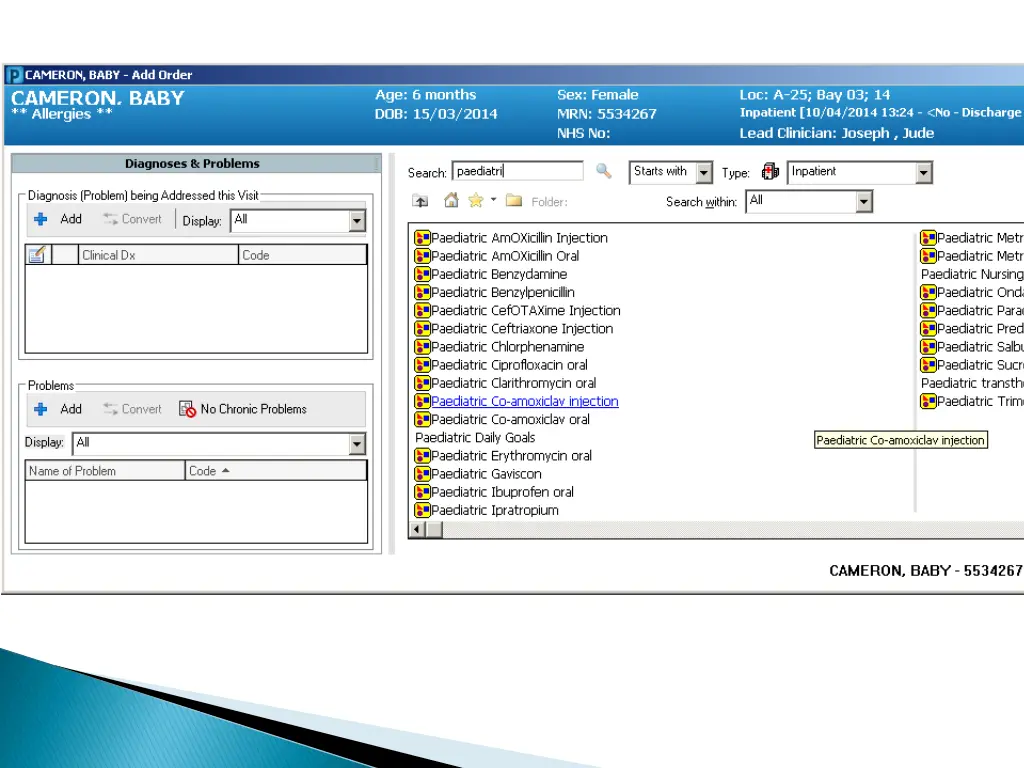Viewport: 1024px width, 768px height.
Task: Open the Inpatient type dropdown
Action: tap(923, 173)
